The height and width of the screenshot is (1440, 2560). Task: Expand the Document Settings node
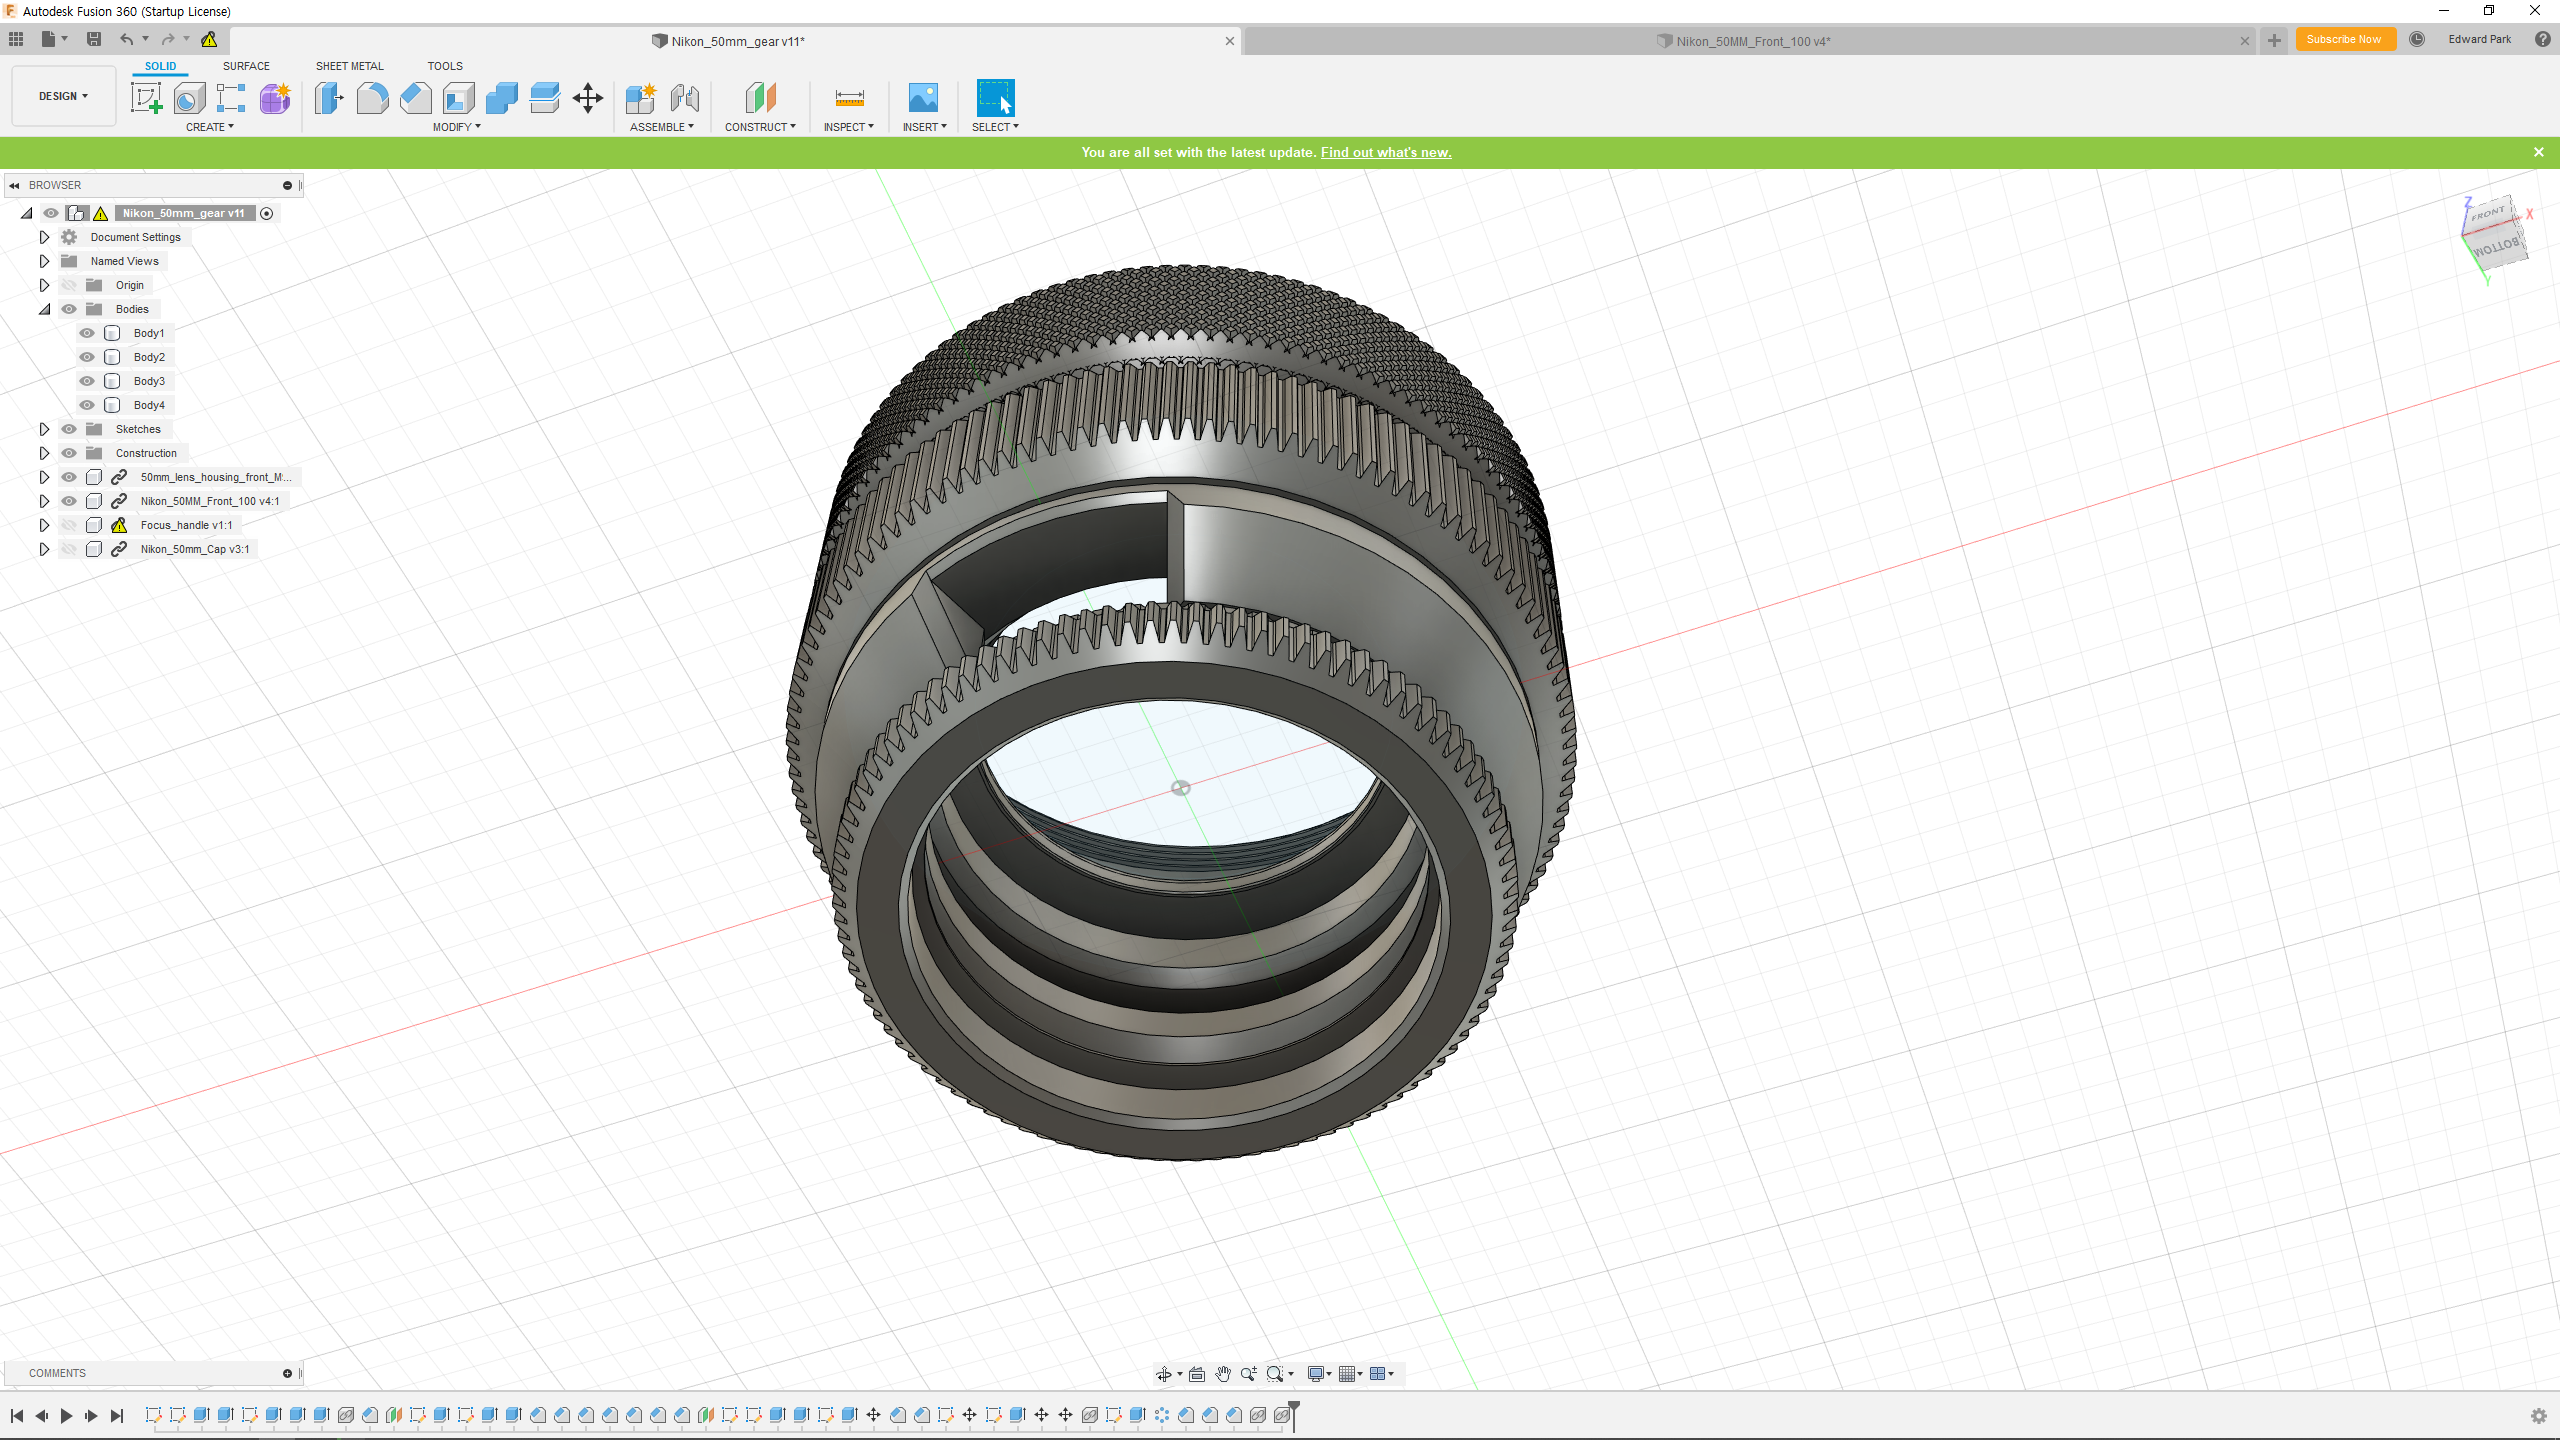[44, 237]
